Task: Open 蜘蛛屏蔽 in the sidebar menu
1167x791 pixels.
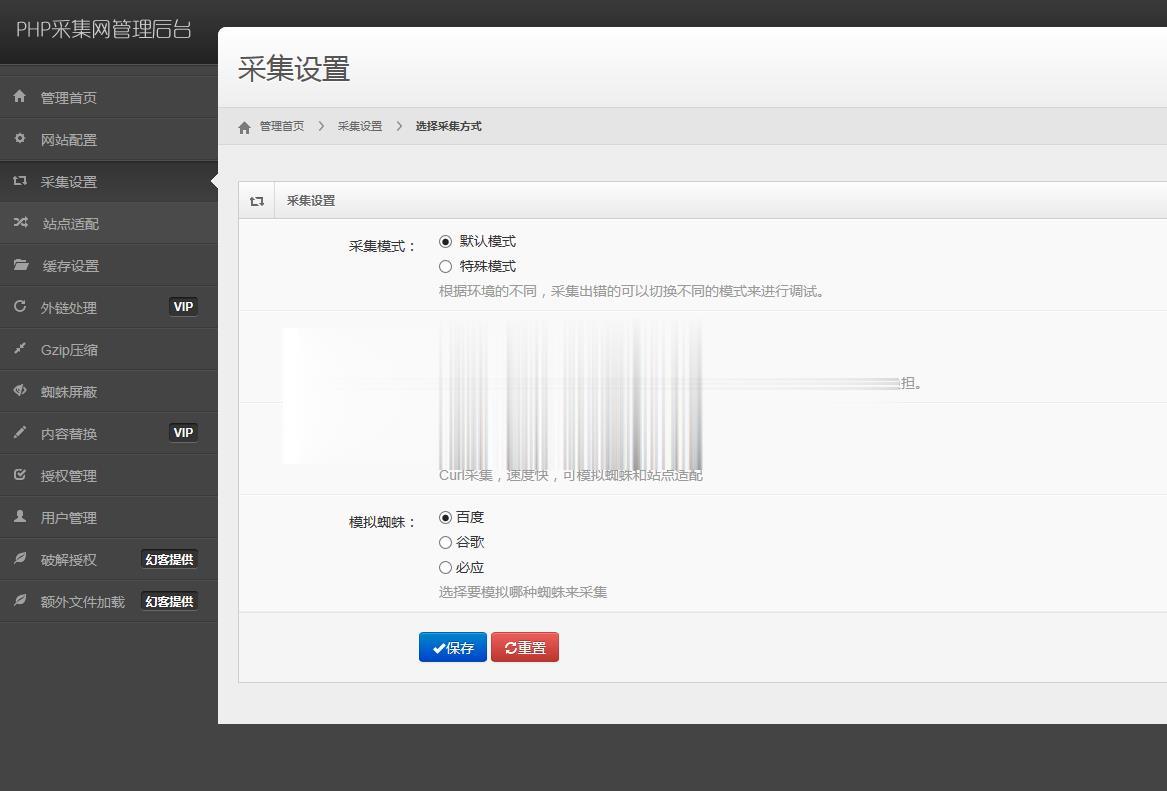Action: [109, 391]
